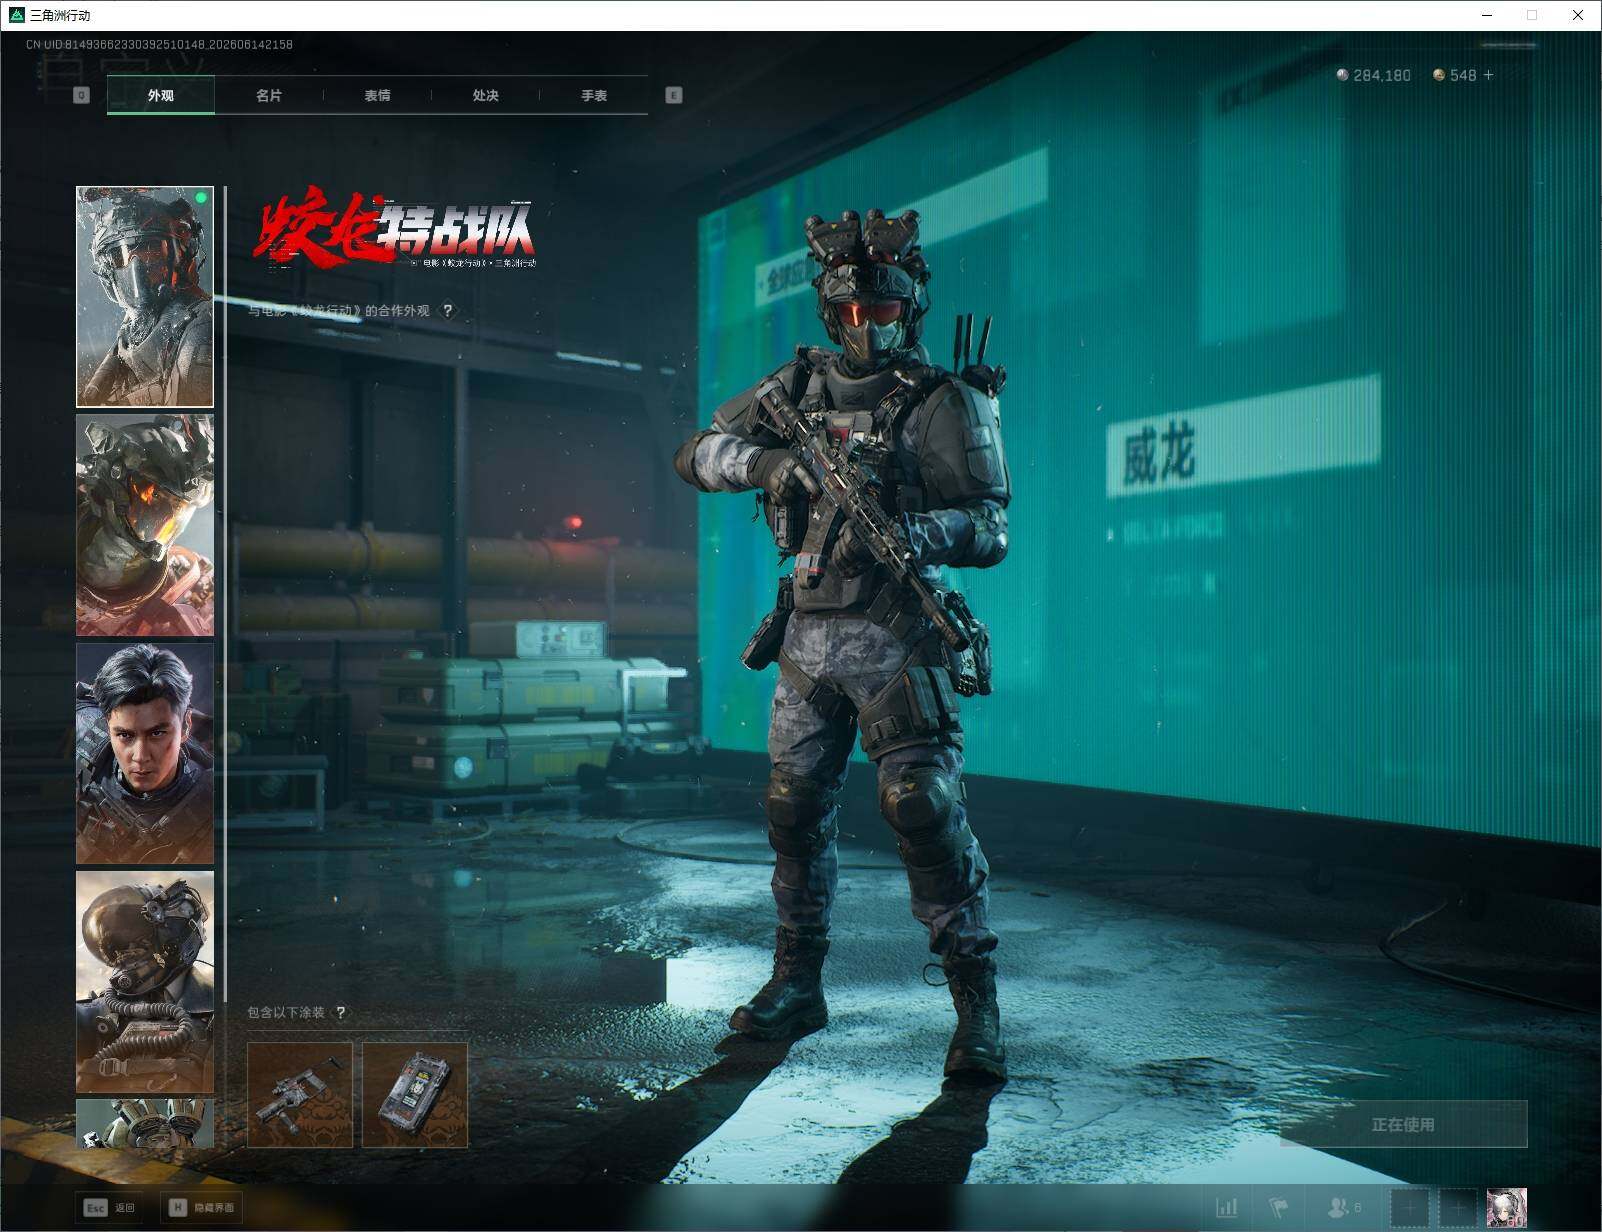Click the help icon beside 合作外观 description

(x=448, y=311)
